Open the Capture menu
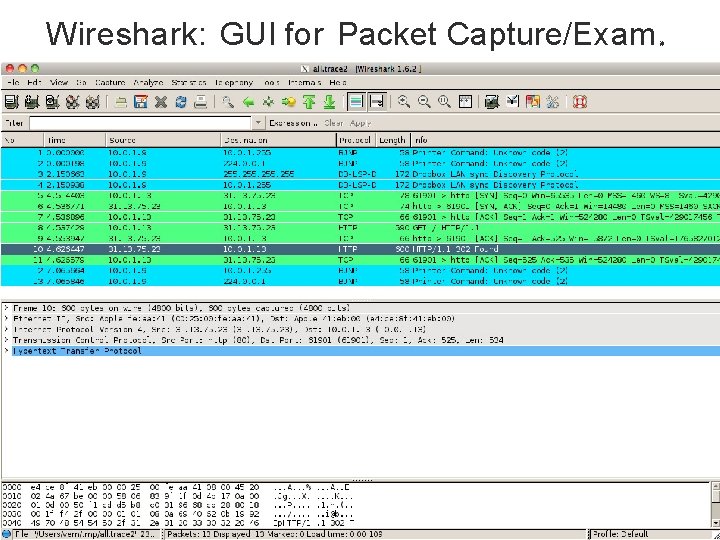The width and height of the screenshot is (720, 540). (x=110, y=83)
